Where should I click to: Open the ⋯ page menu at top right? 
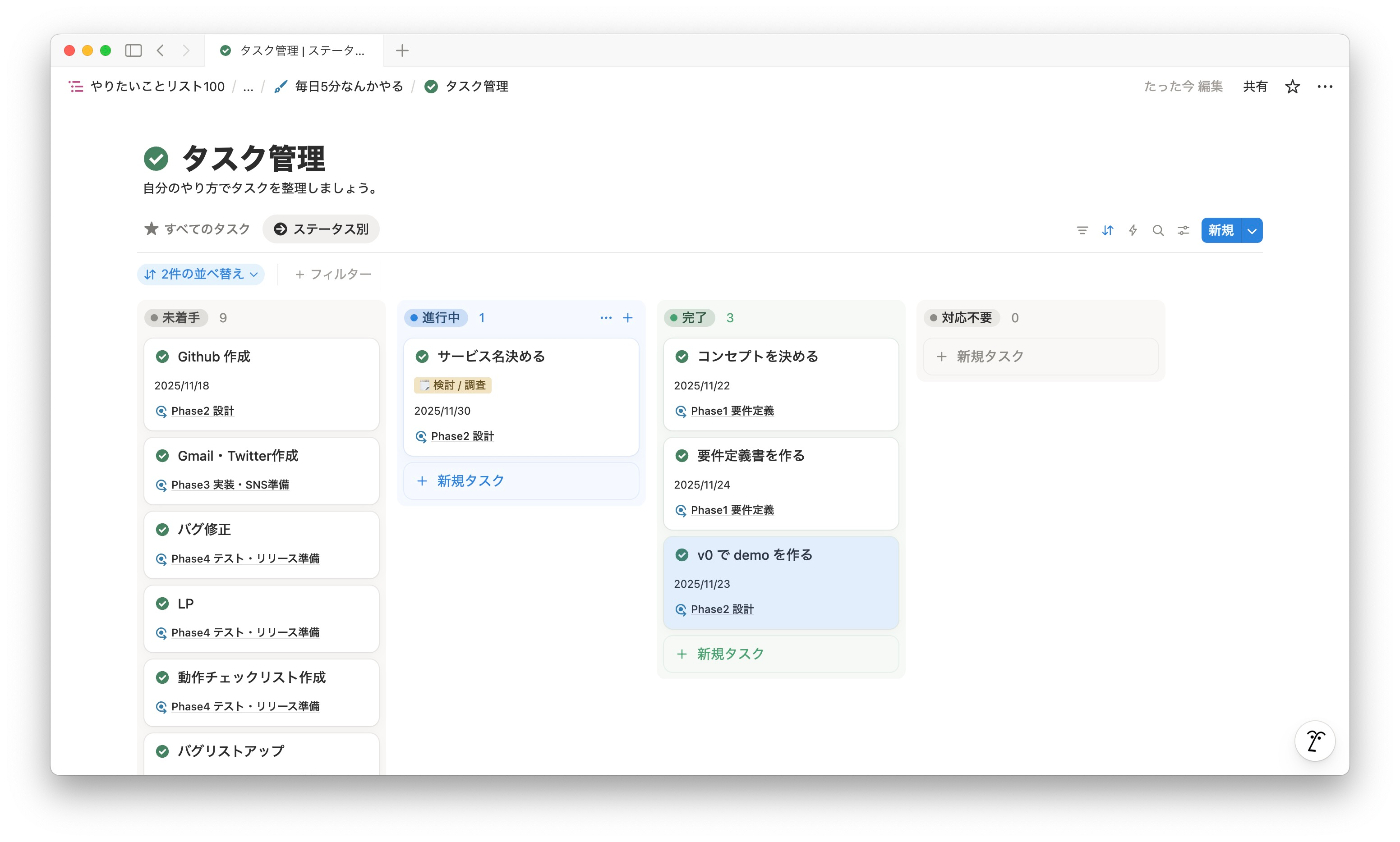(1325, 86)
